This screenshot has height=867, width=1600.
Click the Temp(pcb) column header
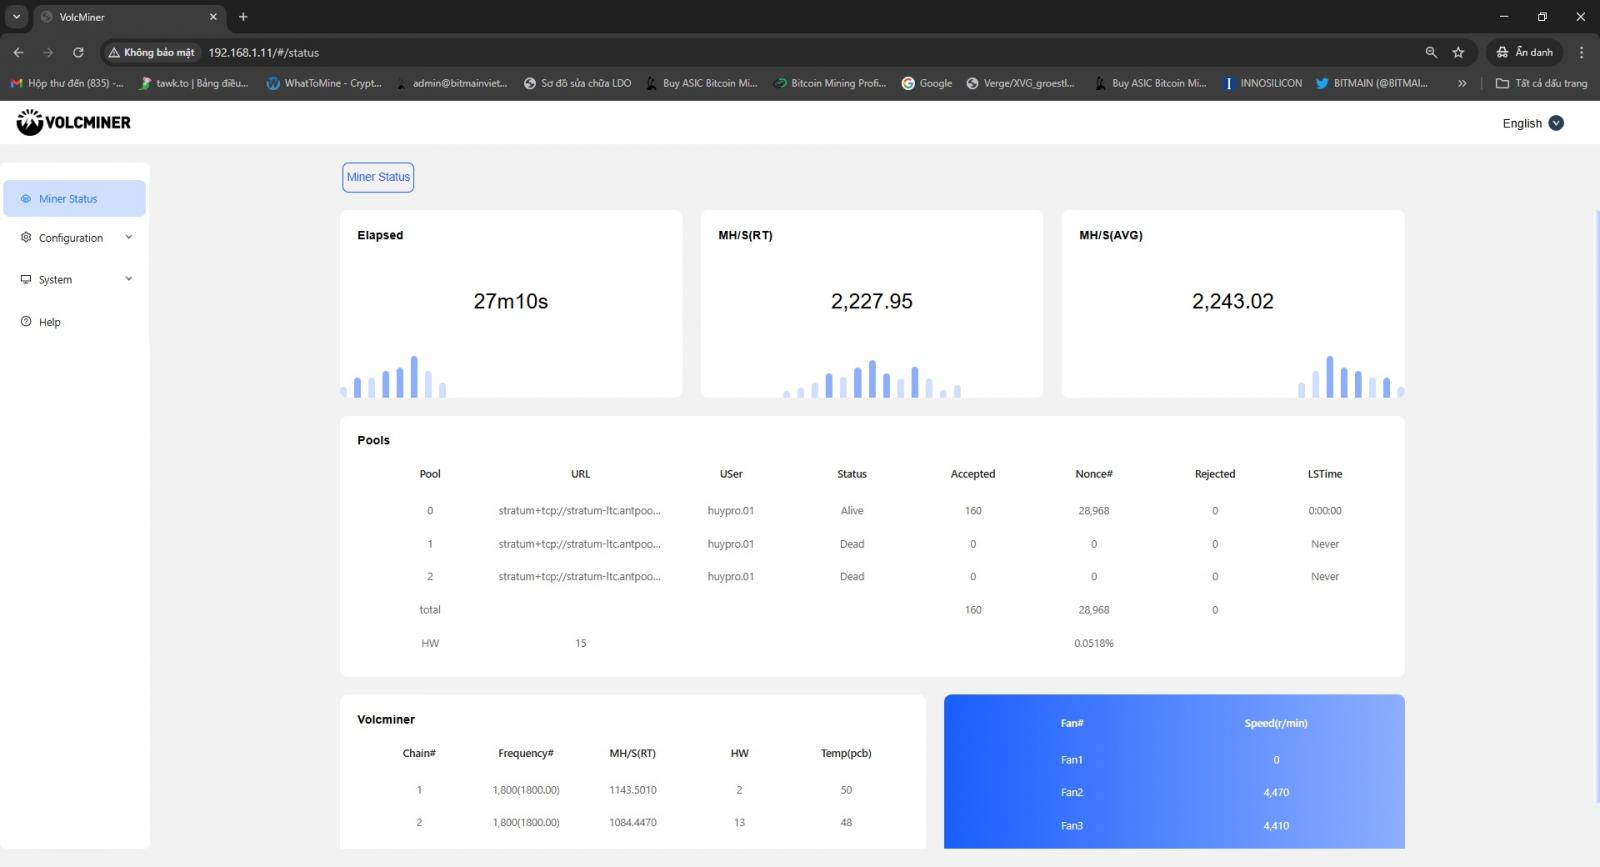tap(846, 753)
